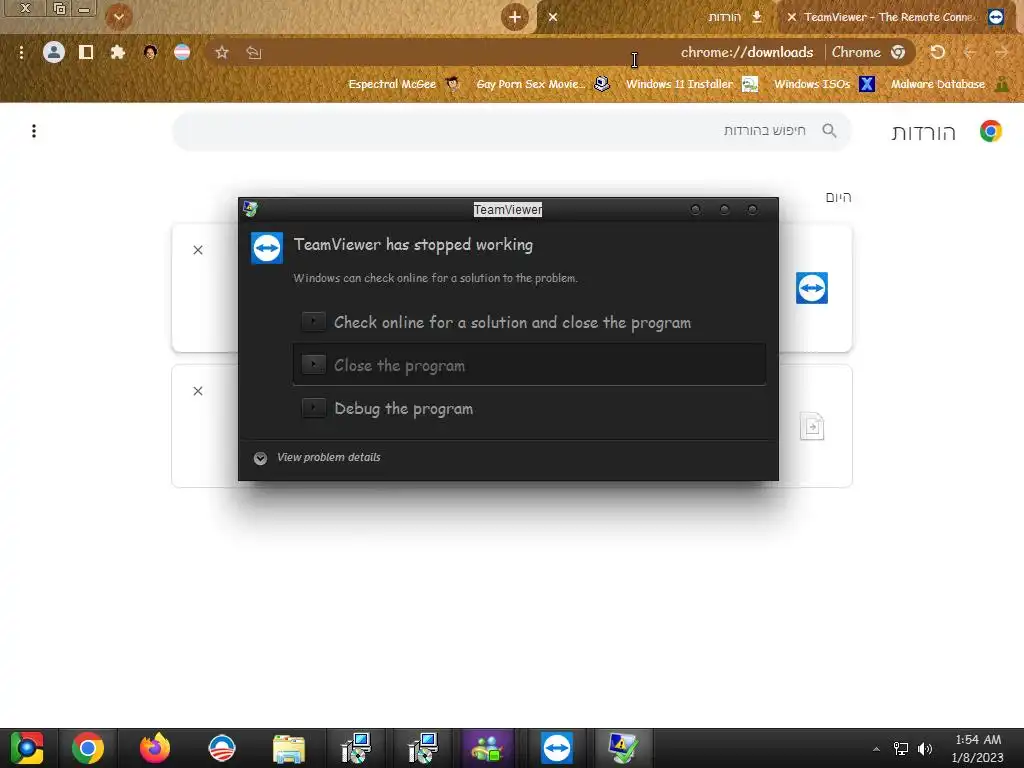Viewport: 1024px width, 768px height.
Task: Click the network icon in system tray
Action: [x=901, y=749]
